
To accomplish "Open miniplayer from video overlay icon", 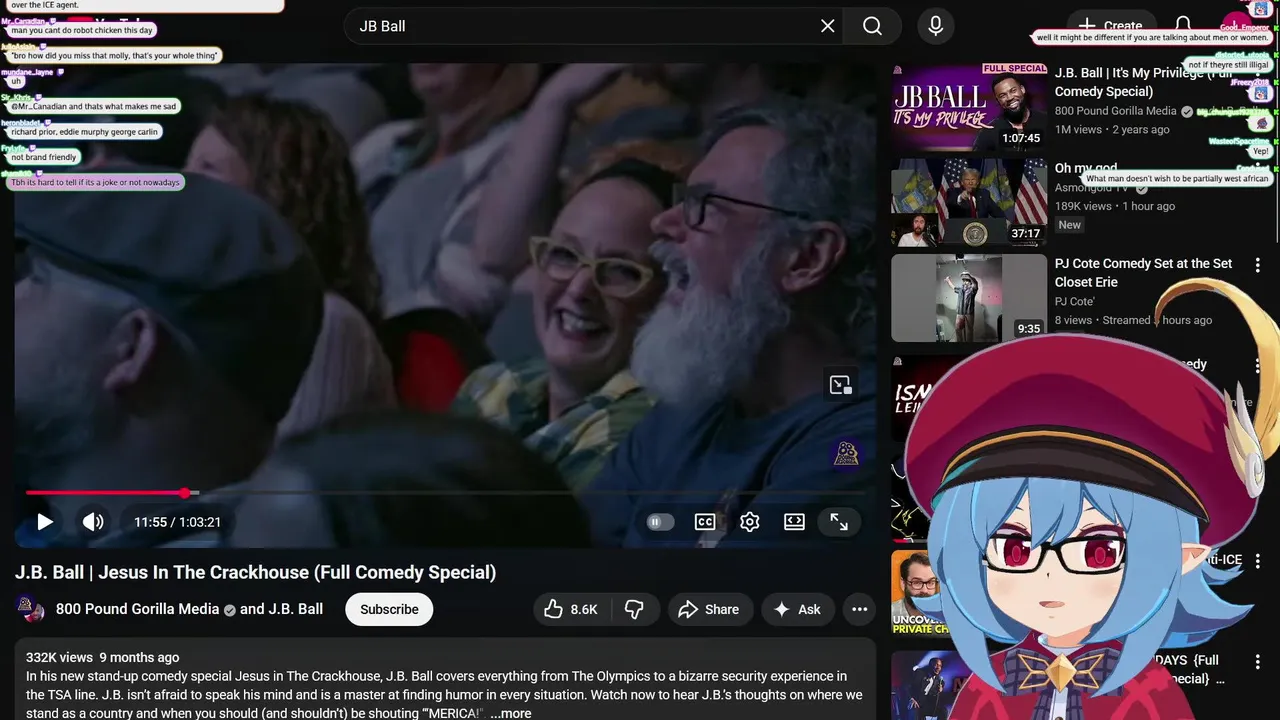I will click(x=840, y=385).
